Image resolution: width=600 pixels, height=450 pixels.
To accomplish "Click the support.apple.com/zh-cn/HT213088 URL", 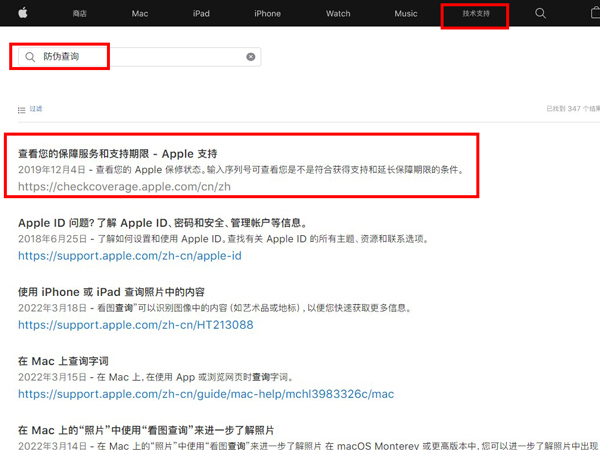I will (x=135, y=325).
